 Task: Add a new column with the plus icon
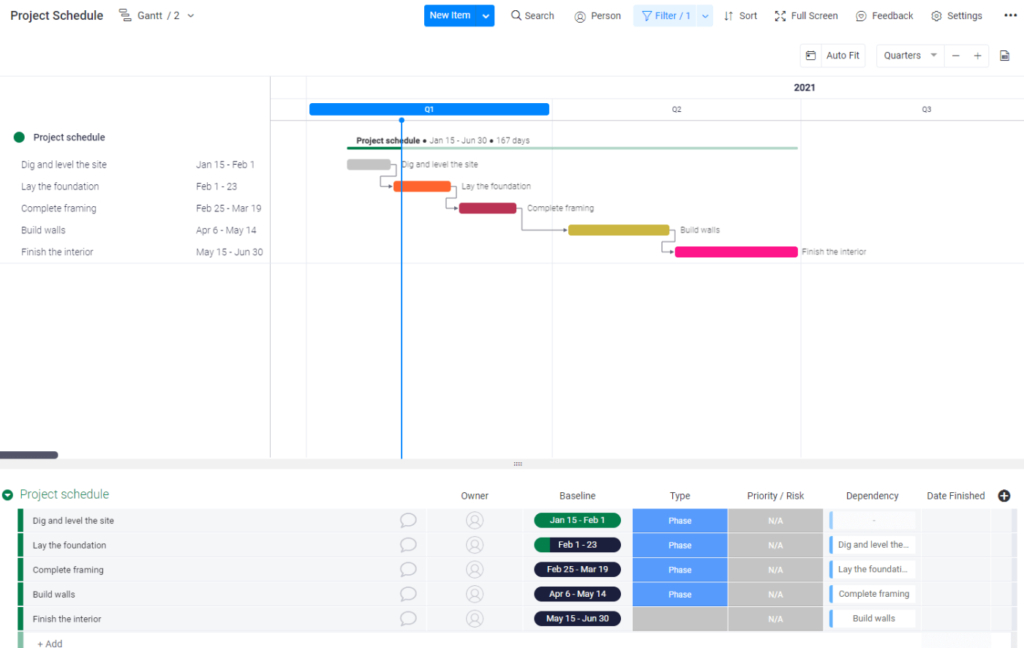[1004, 495]
